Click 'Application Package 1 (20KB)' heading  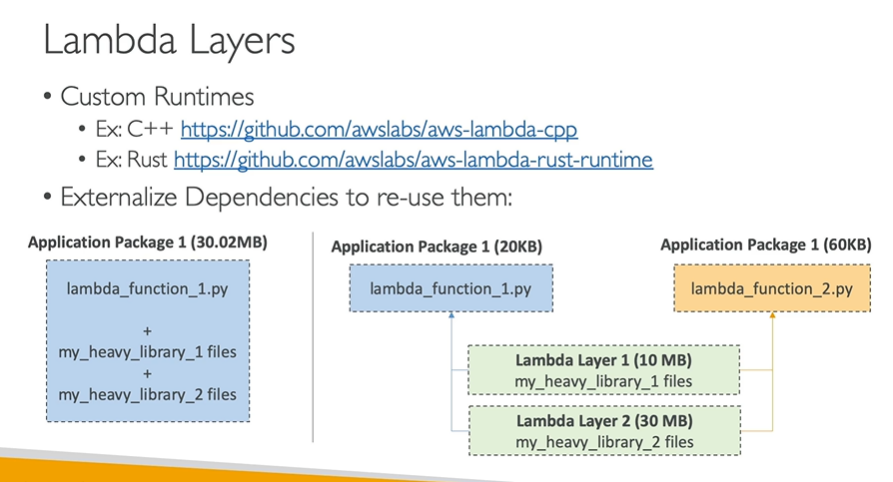437,247
